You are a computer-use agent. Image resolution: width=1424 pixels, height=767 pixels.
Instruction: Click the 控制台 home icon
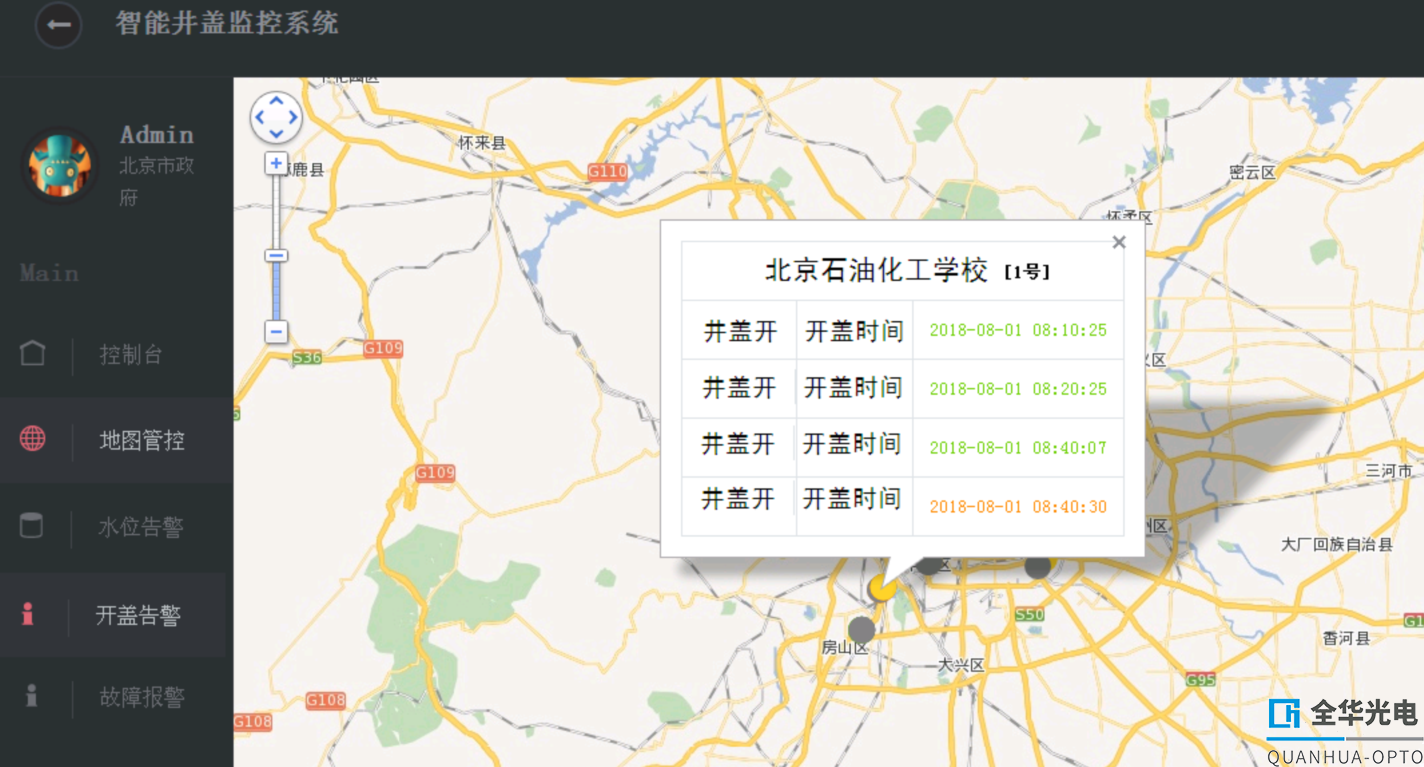tap(33, 353)
